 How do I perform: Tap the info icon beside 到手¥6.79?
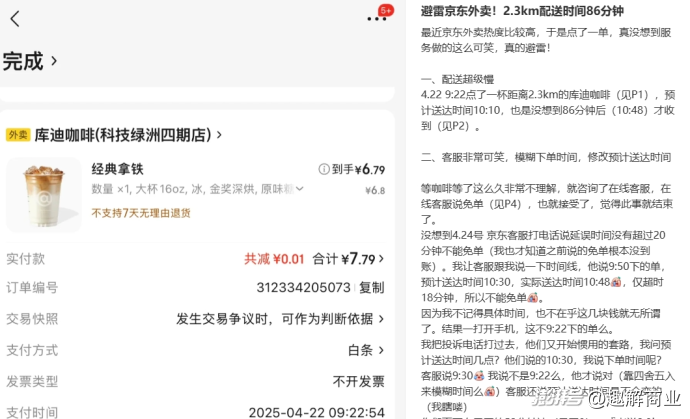pos(324,169)
